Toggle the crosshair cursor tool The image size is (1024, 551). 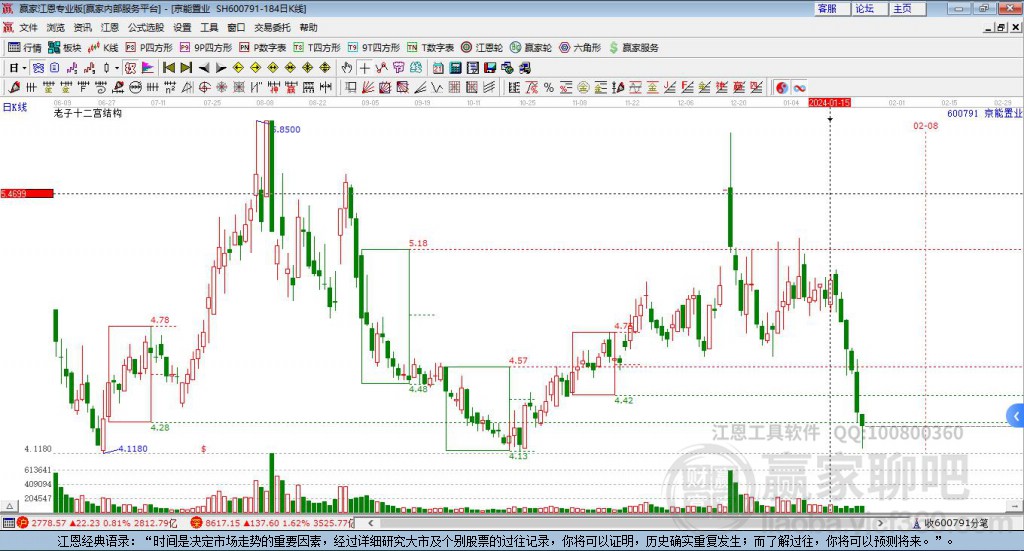coord(364,68)
